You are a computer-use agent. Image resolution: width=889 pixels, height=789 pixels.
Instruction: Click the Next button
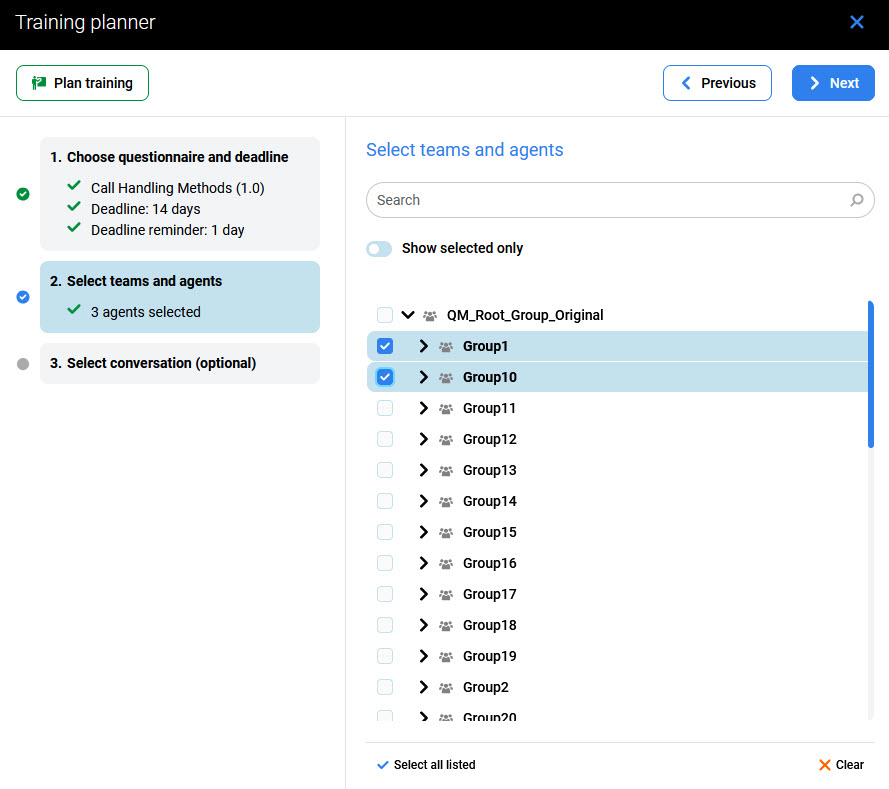pyautogui.click(x=833, y=83)
